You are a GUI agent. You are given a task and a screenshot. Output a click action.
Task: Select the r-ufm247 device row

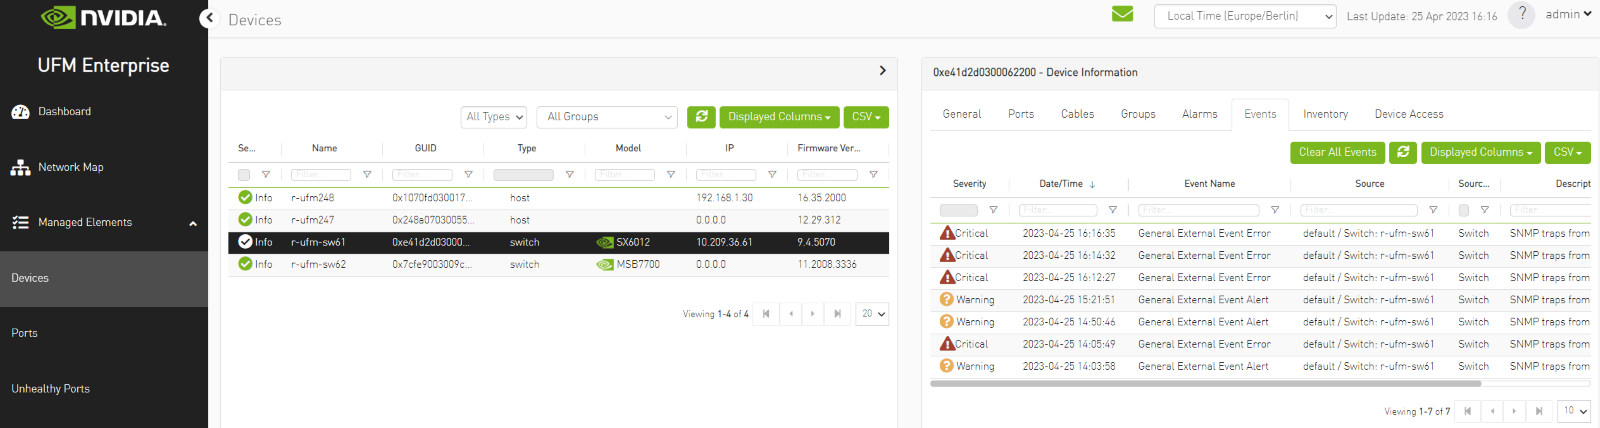558,220
